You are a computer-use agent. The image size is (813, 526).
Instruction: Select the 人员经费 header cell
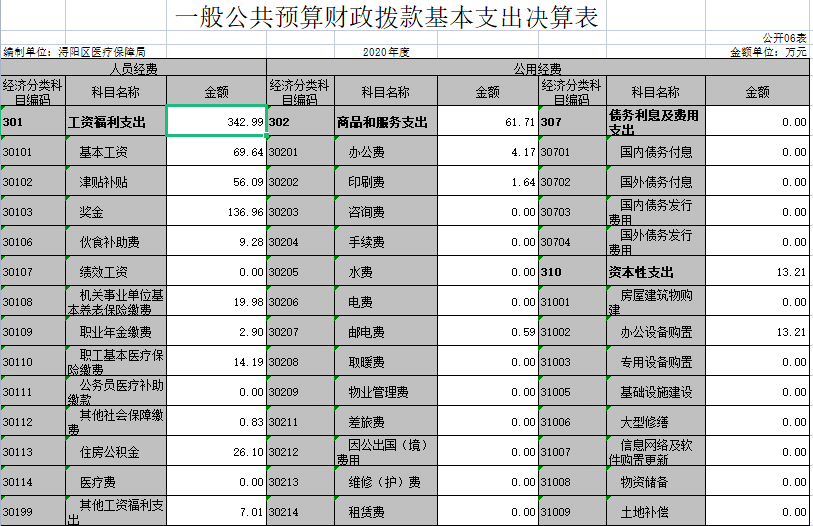(133, 69)
